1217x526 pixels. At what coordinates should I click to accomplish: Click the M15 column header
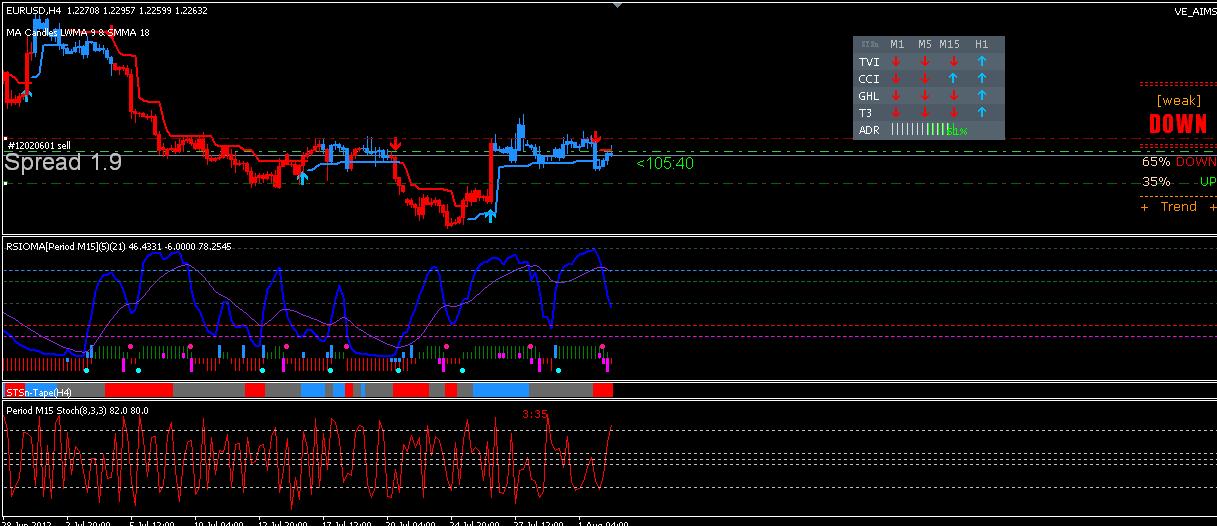[x=950, y=44]
